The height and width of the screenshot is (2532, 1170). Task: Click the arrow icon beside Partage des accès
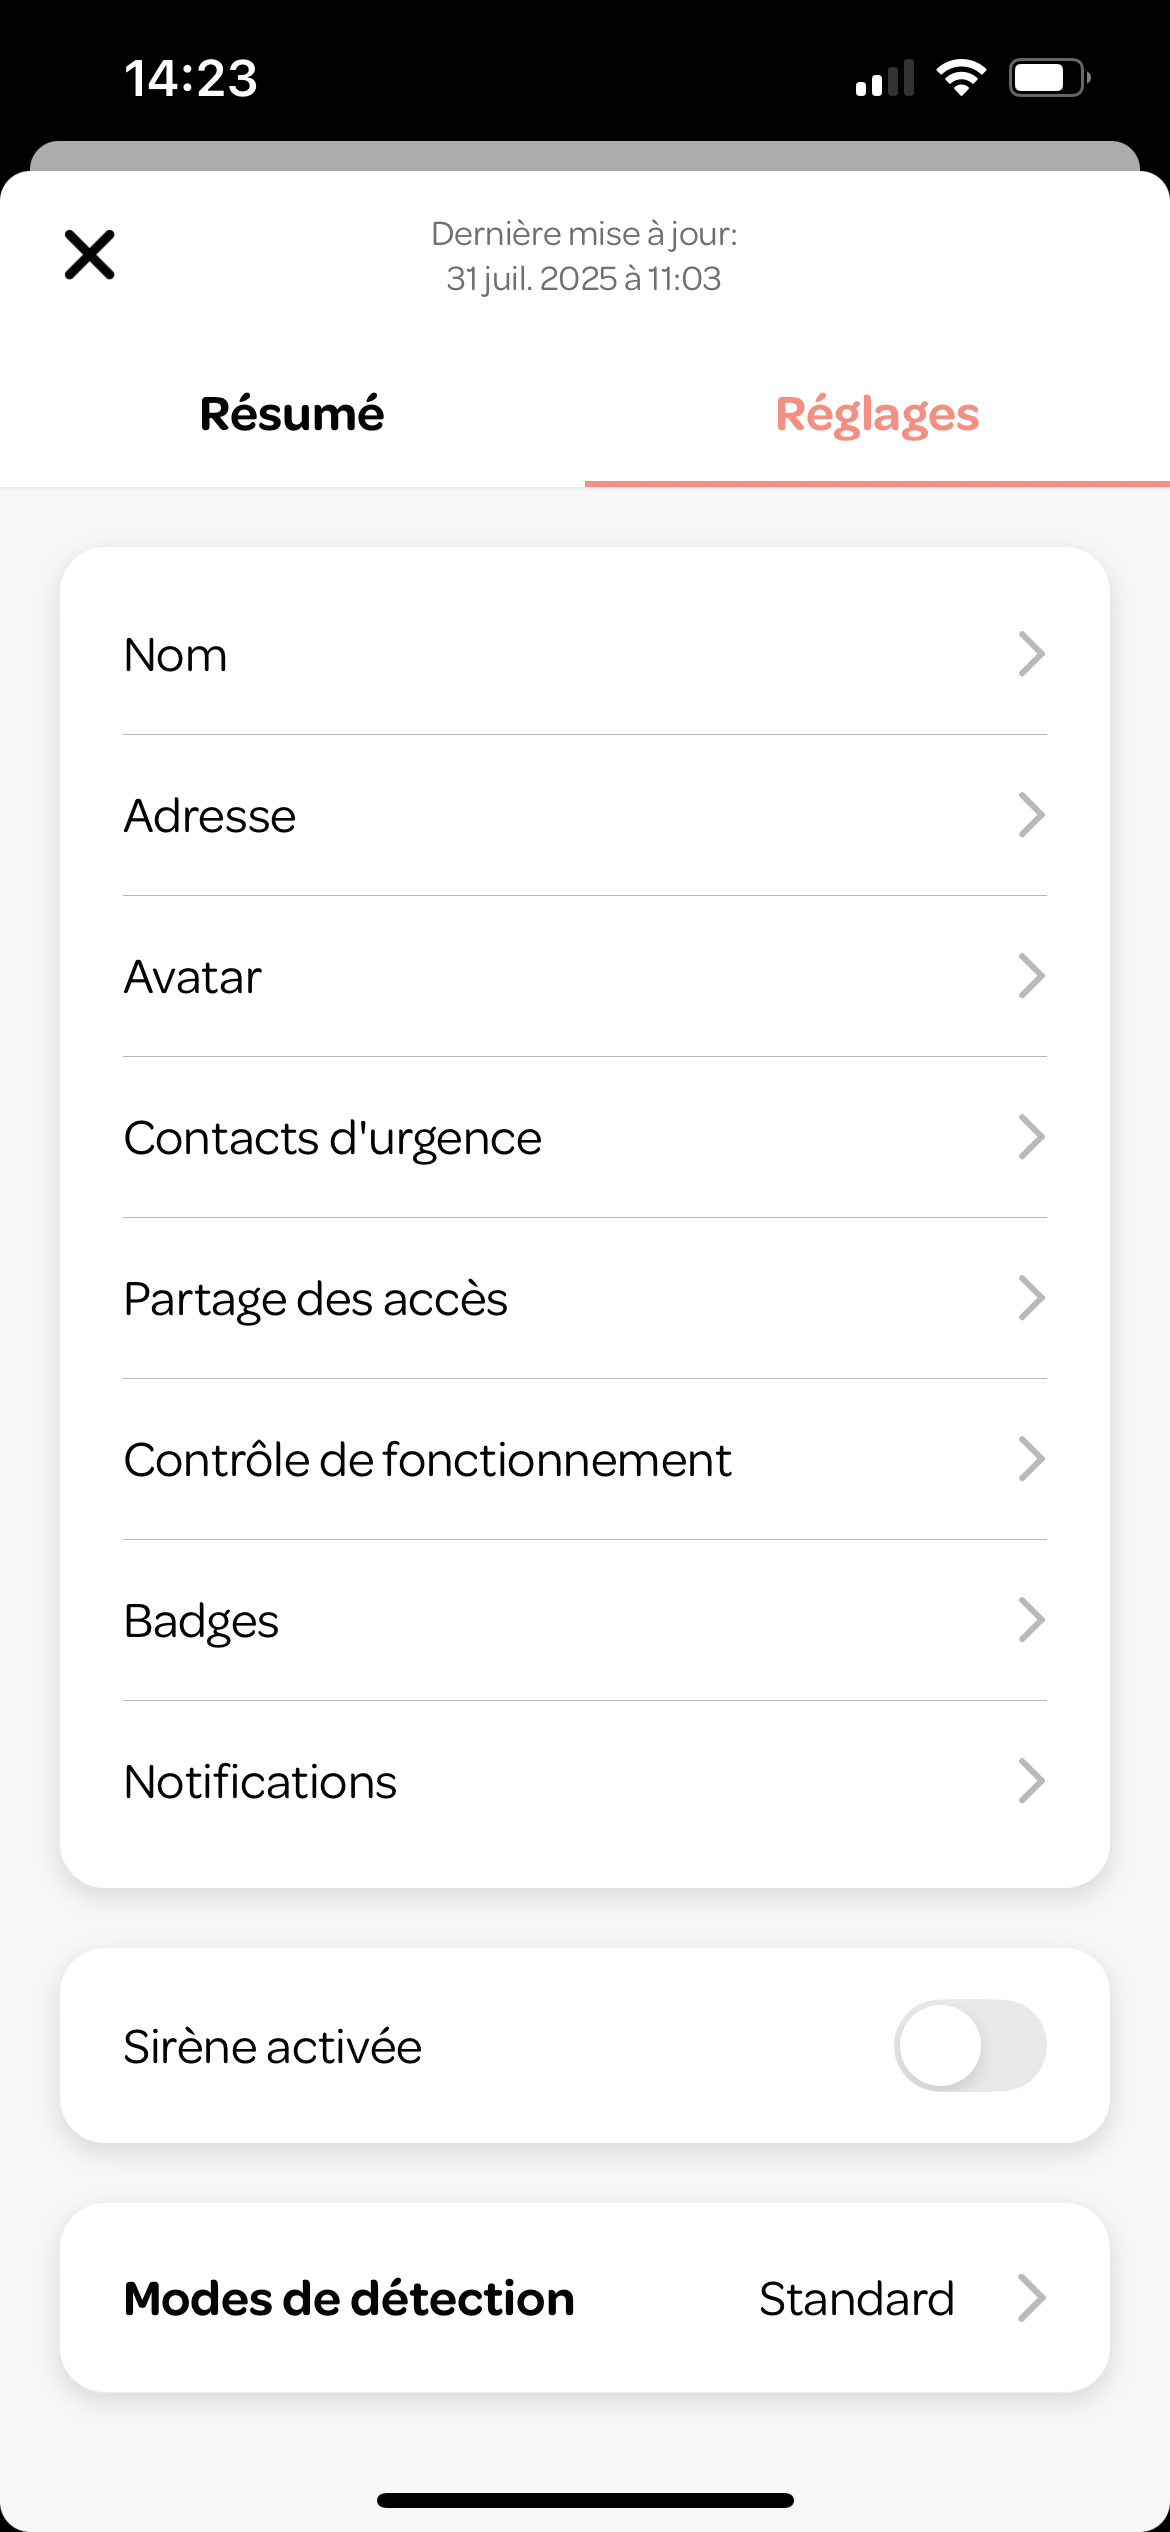coord(1031,1298)
